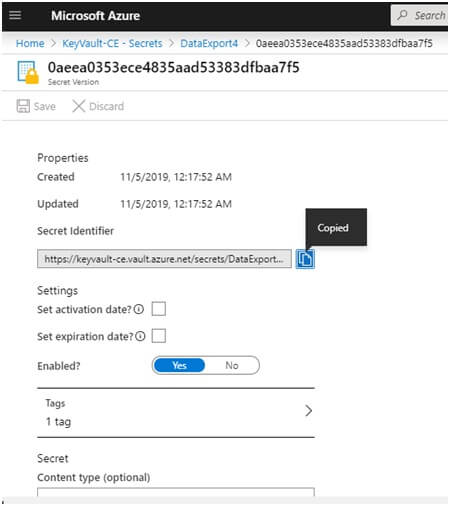
Task: Click the page heading 0aeea0353ece4835aad53383dfbaa7f5
Action: coord(173,67)
